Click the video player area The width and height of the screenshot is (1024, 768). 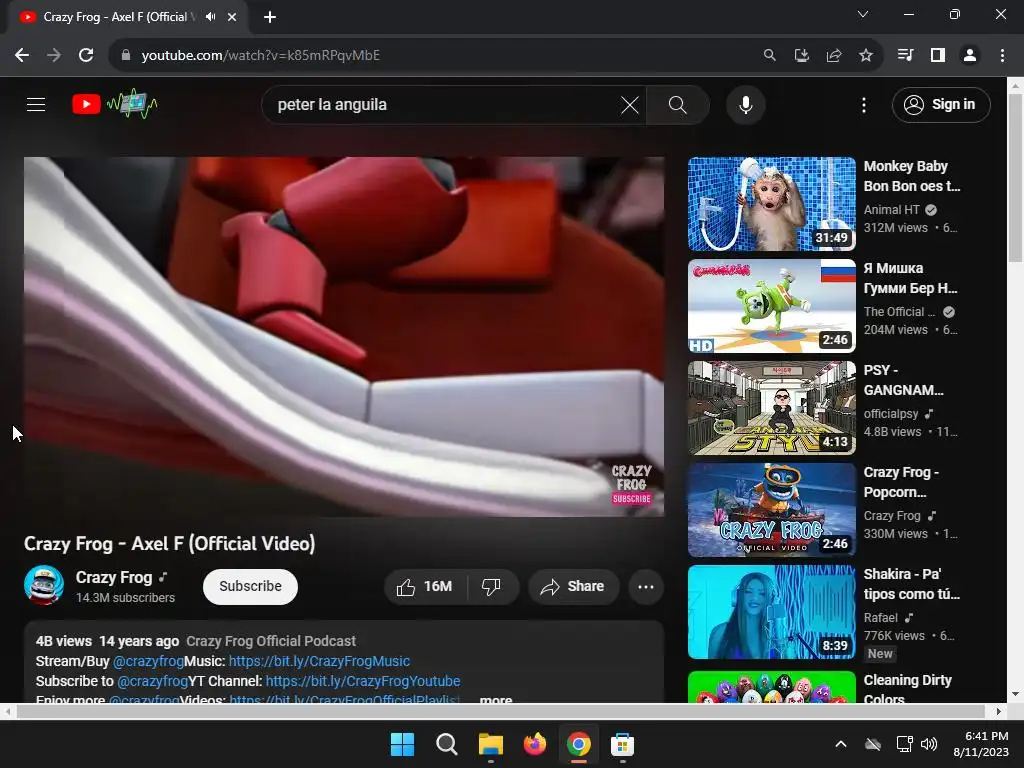point(344,336)
